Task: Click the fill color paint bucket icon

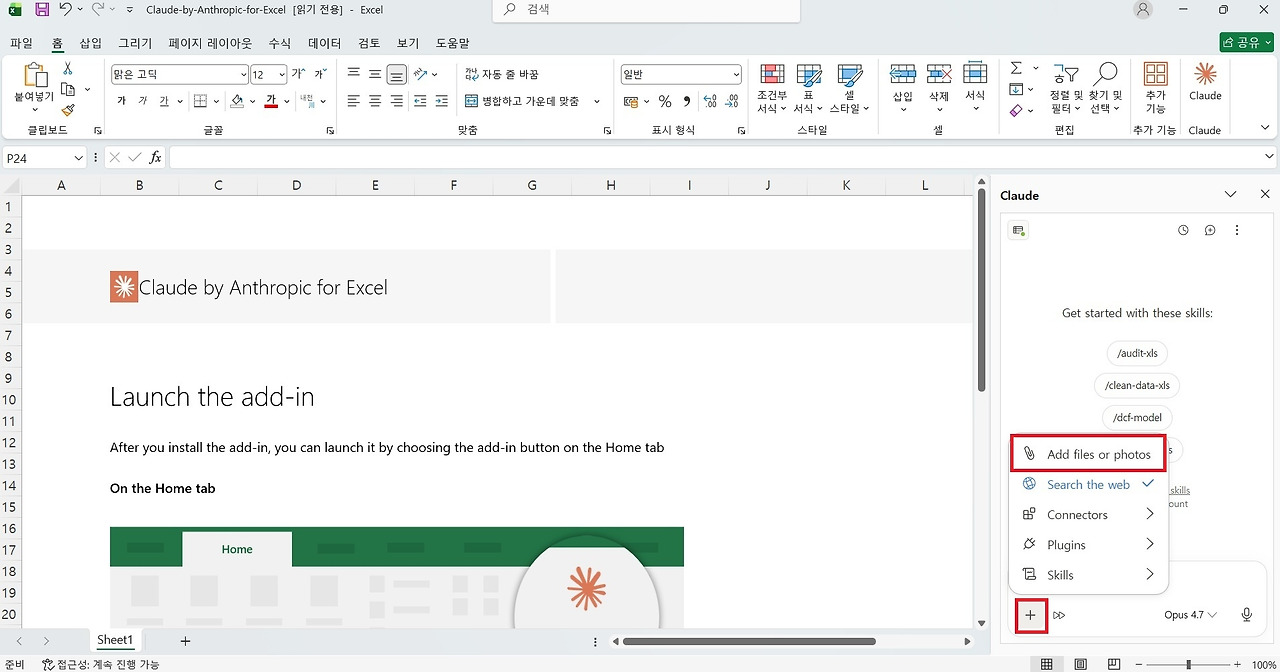Action: point(237,101)
